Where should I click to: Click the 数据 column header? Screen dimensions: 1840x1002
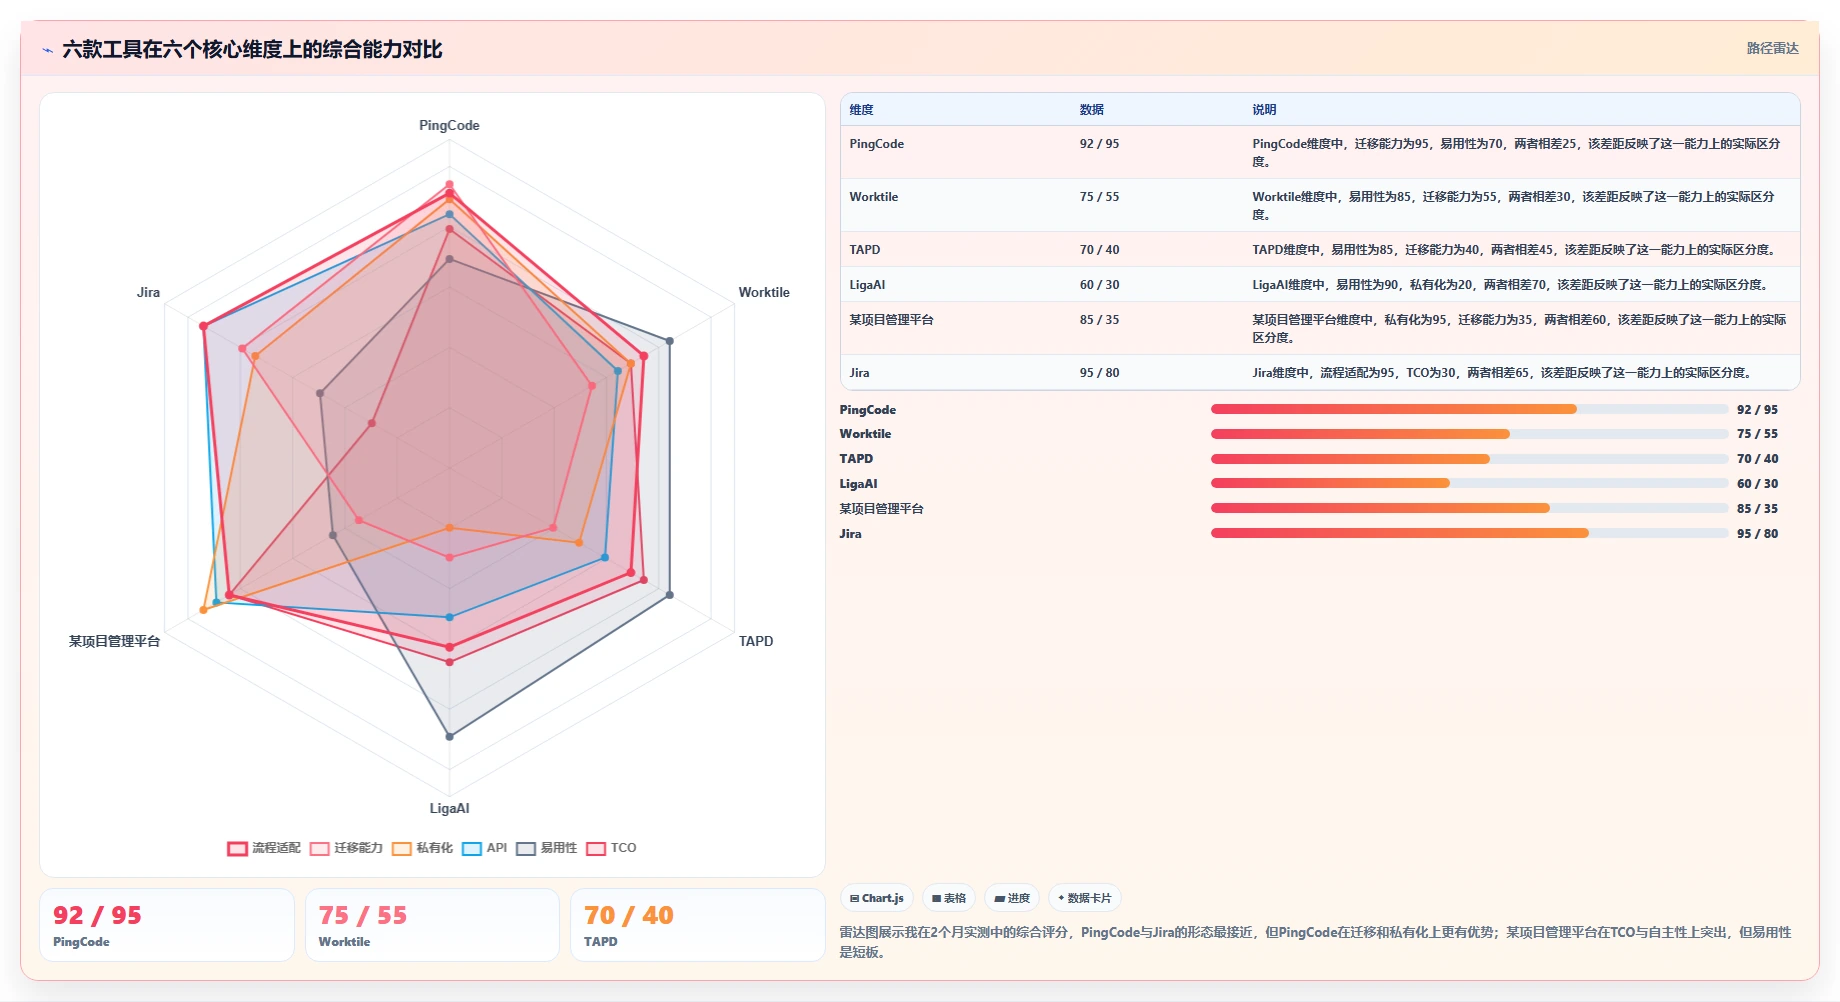click(1091, 110)
